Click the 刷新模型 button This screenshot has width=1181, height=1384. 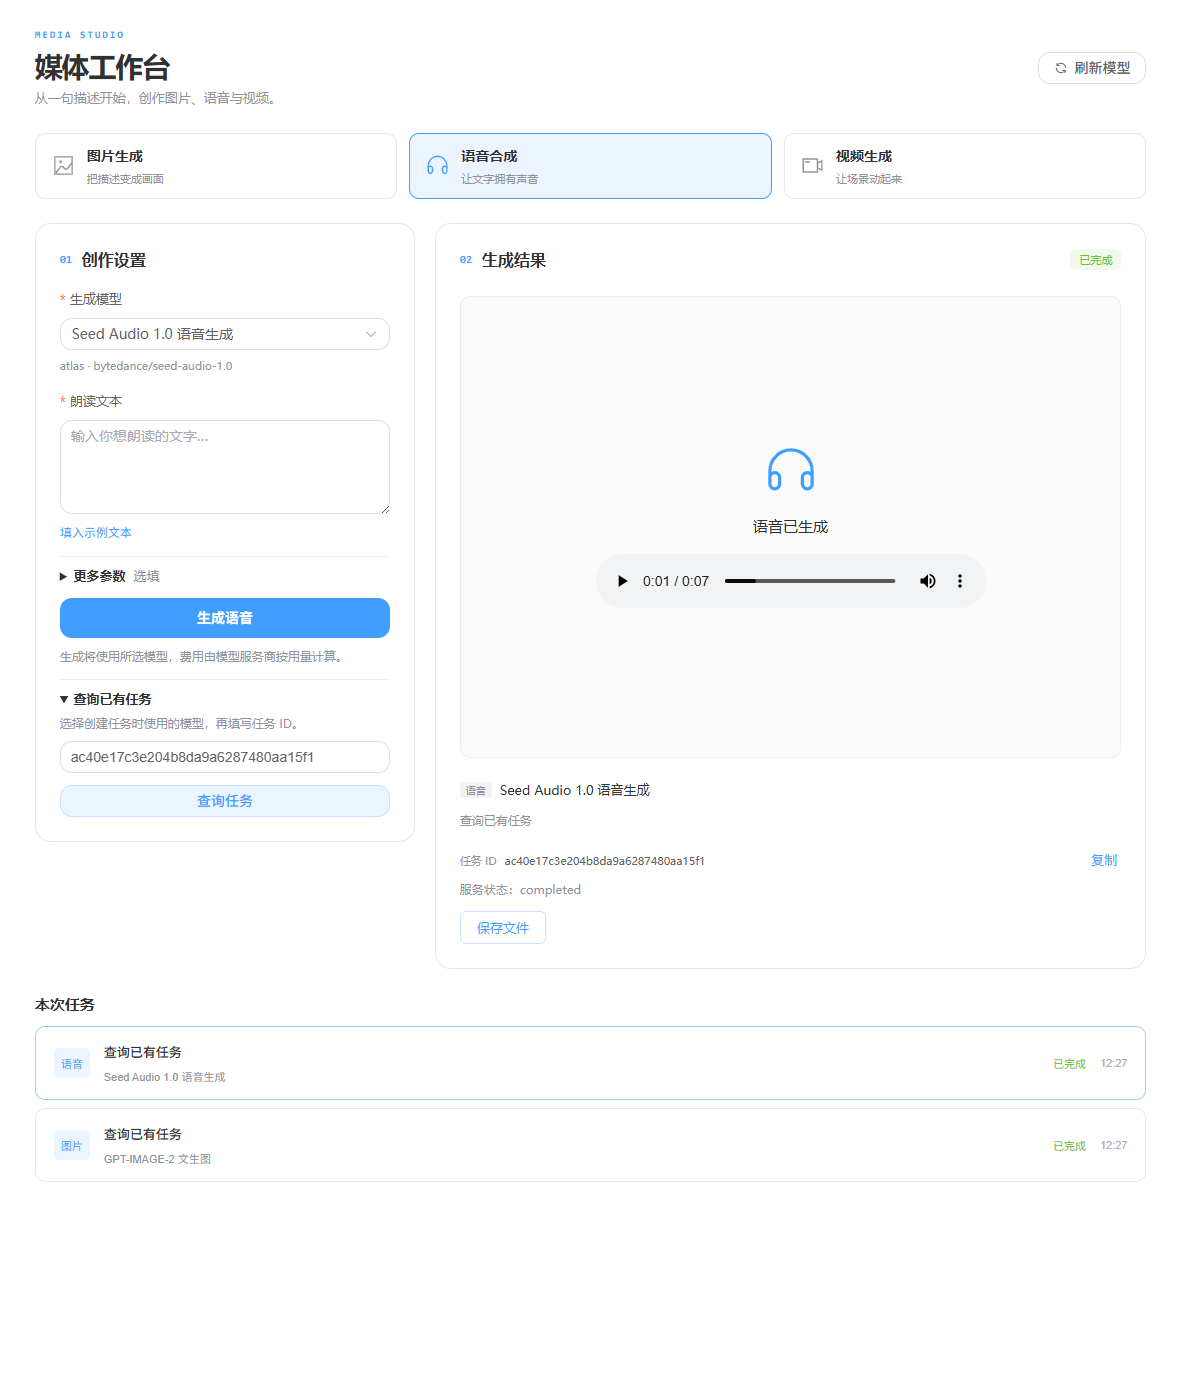[1092, 68]
